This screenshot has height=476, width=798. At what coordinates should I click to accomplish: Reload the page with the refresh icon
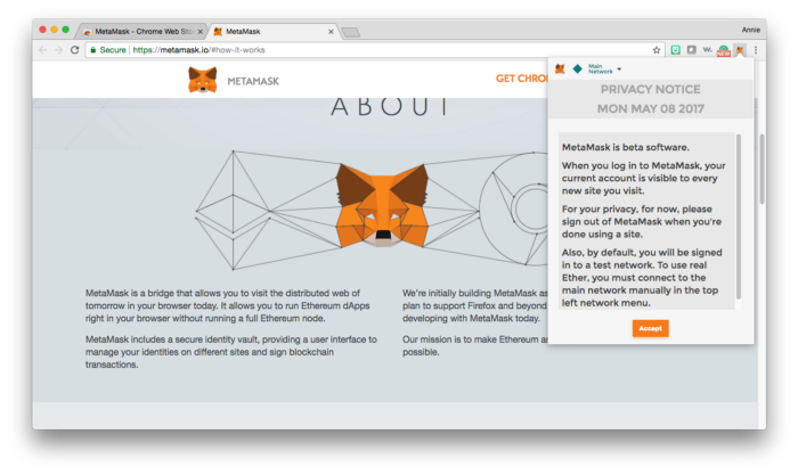(75, 50)
